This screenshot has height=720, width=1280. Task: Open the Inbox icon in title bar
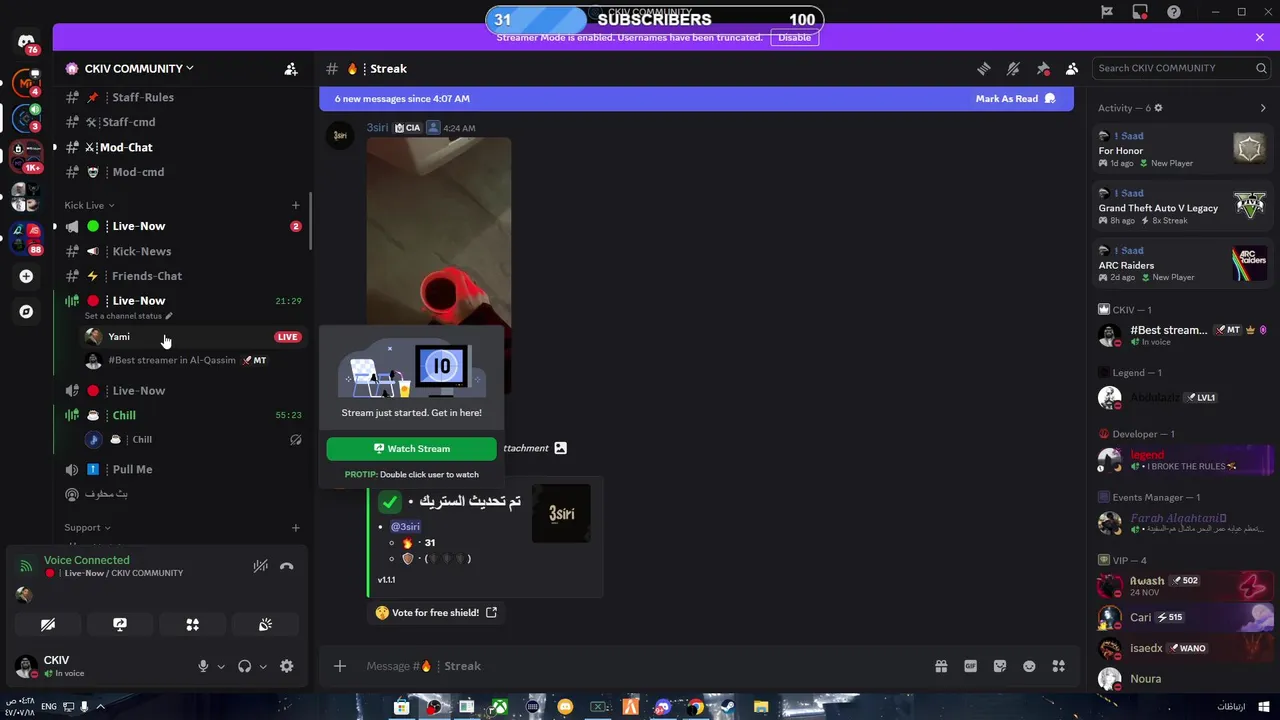coord(1140,12)
